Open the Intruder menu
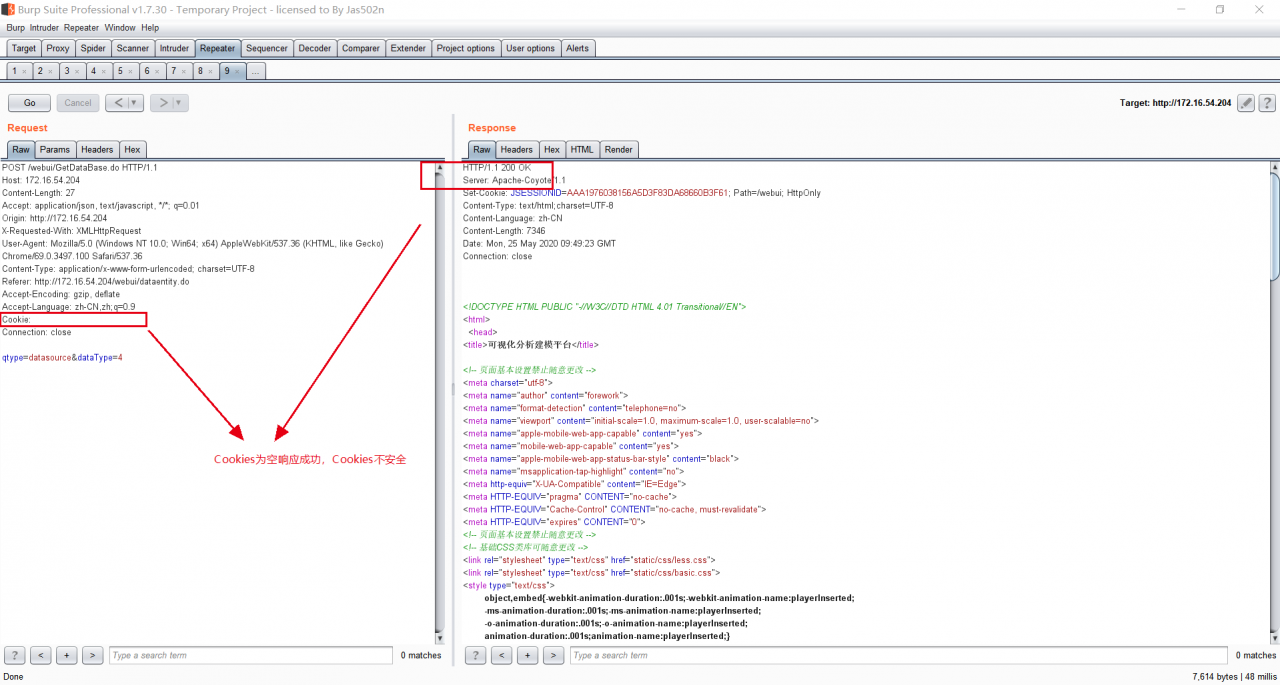Viewport: 1280px width, 685px height. pyautogui.click(x=44, y=28)
